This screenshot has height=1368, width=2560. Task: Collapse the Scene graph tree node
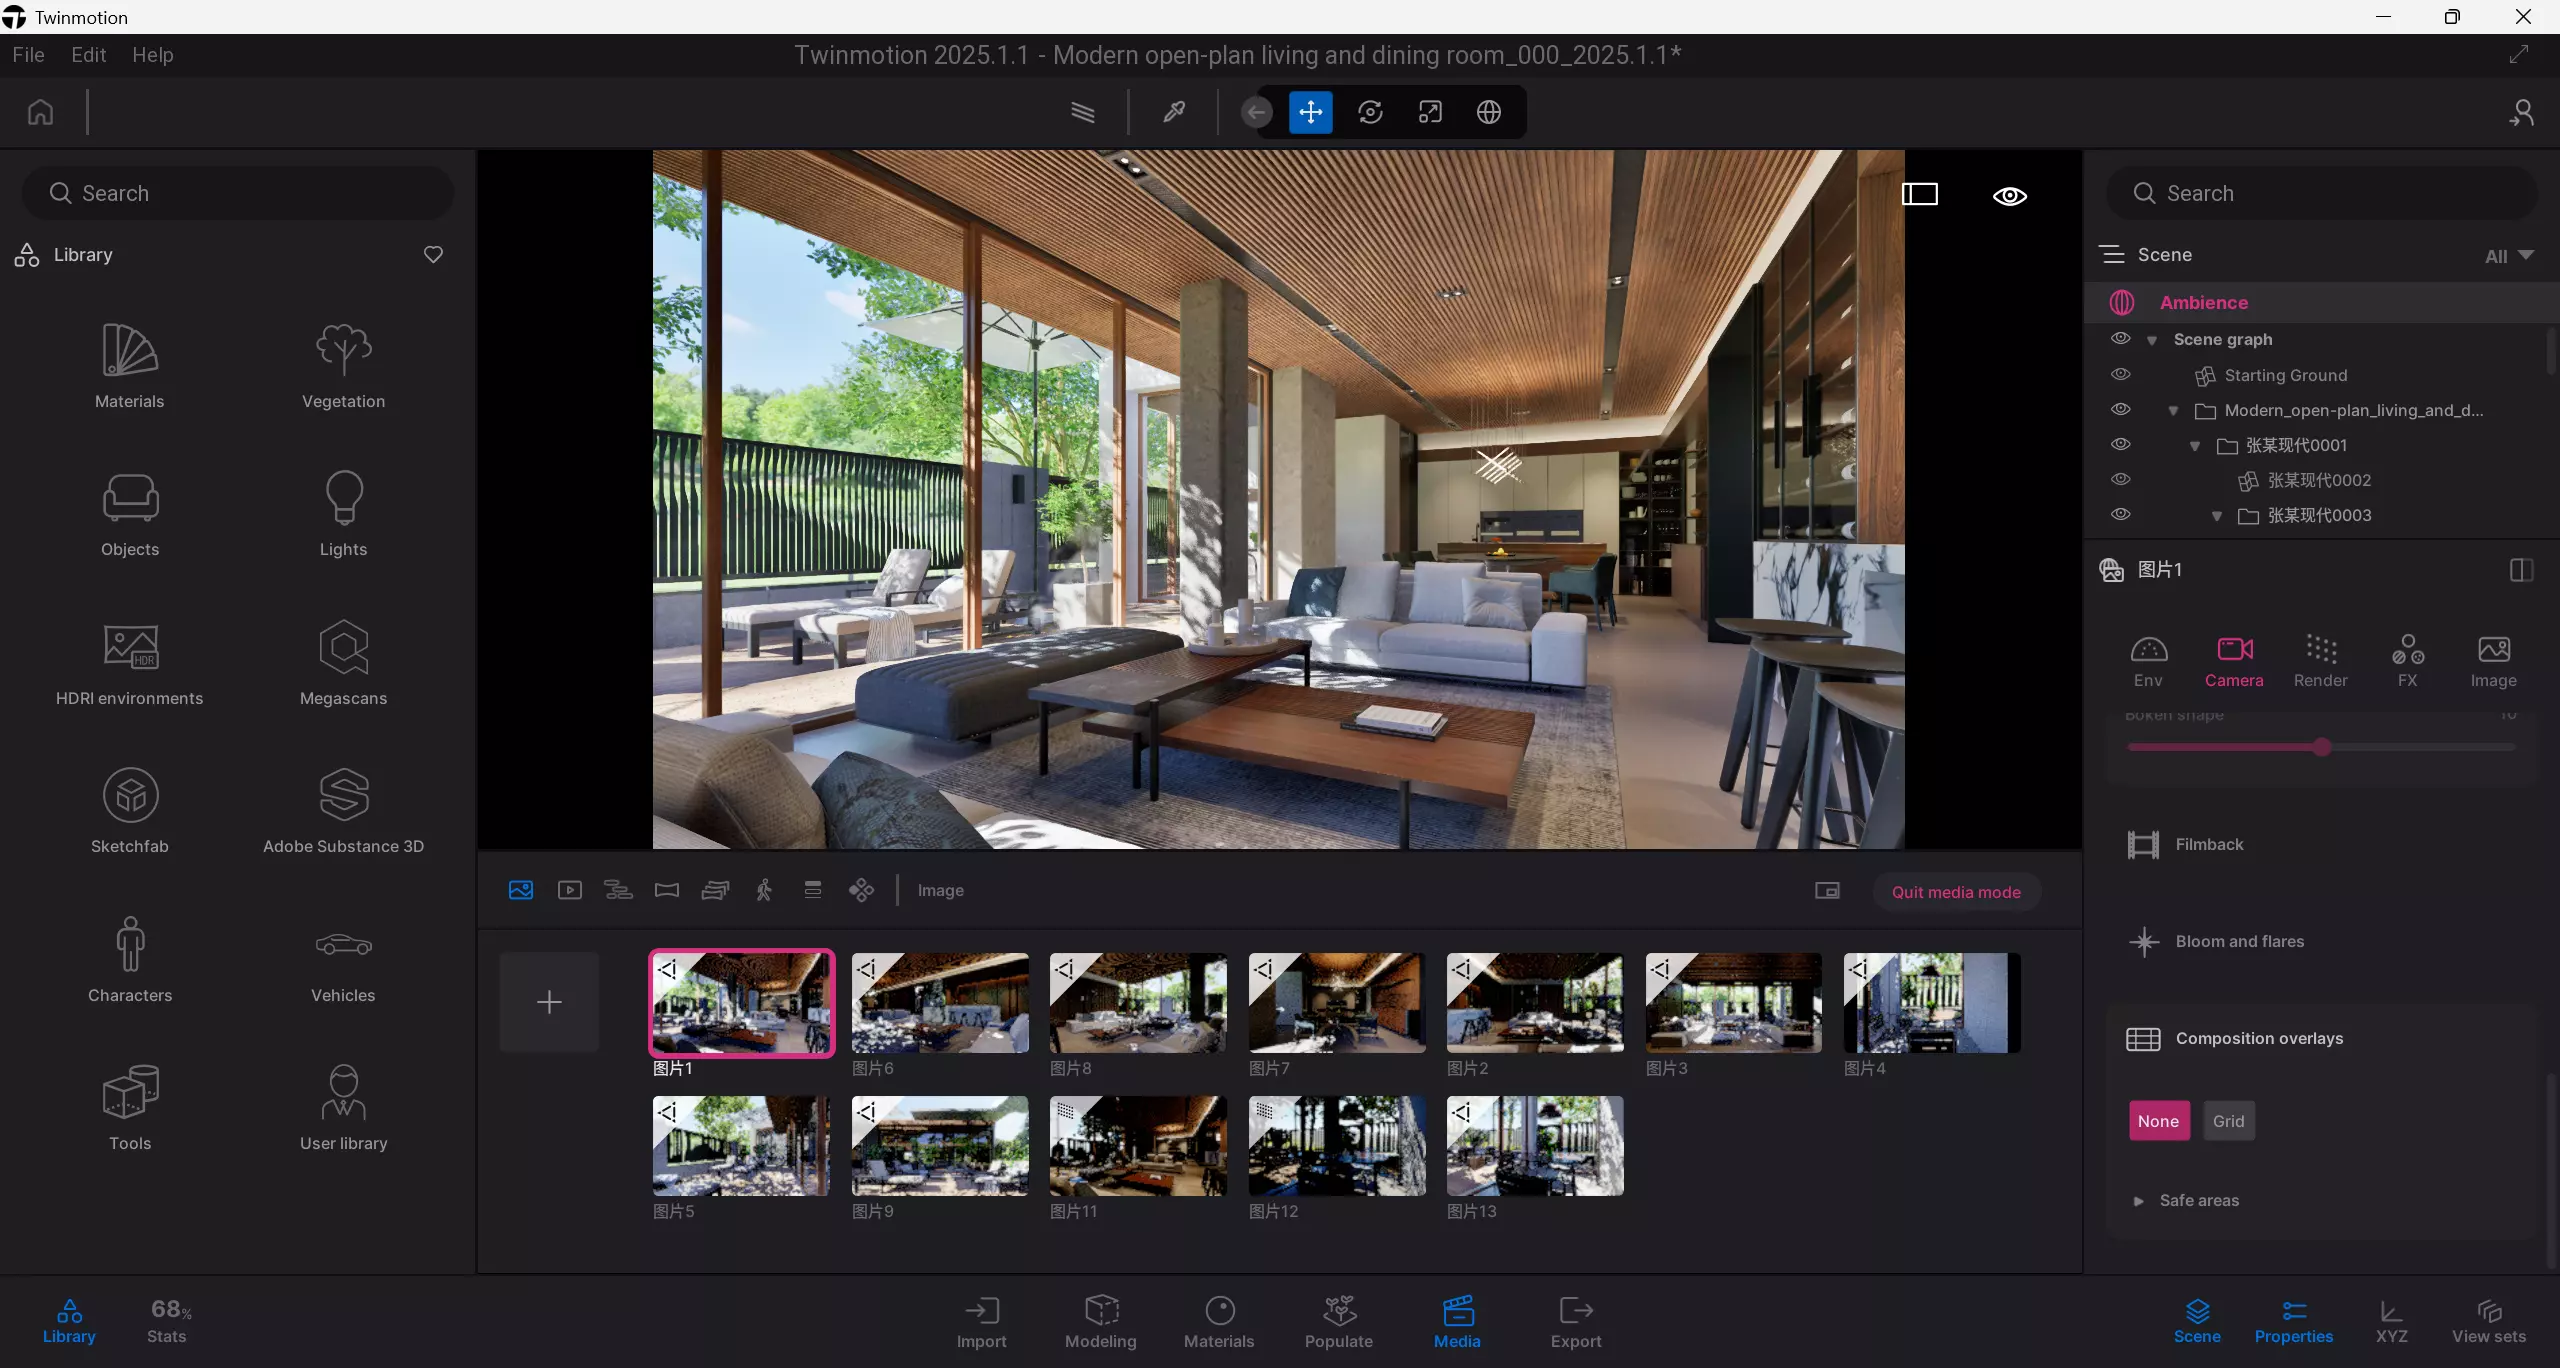tap(2152, 341)
